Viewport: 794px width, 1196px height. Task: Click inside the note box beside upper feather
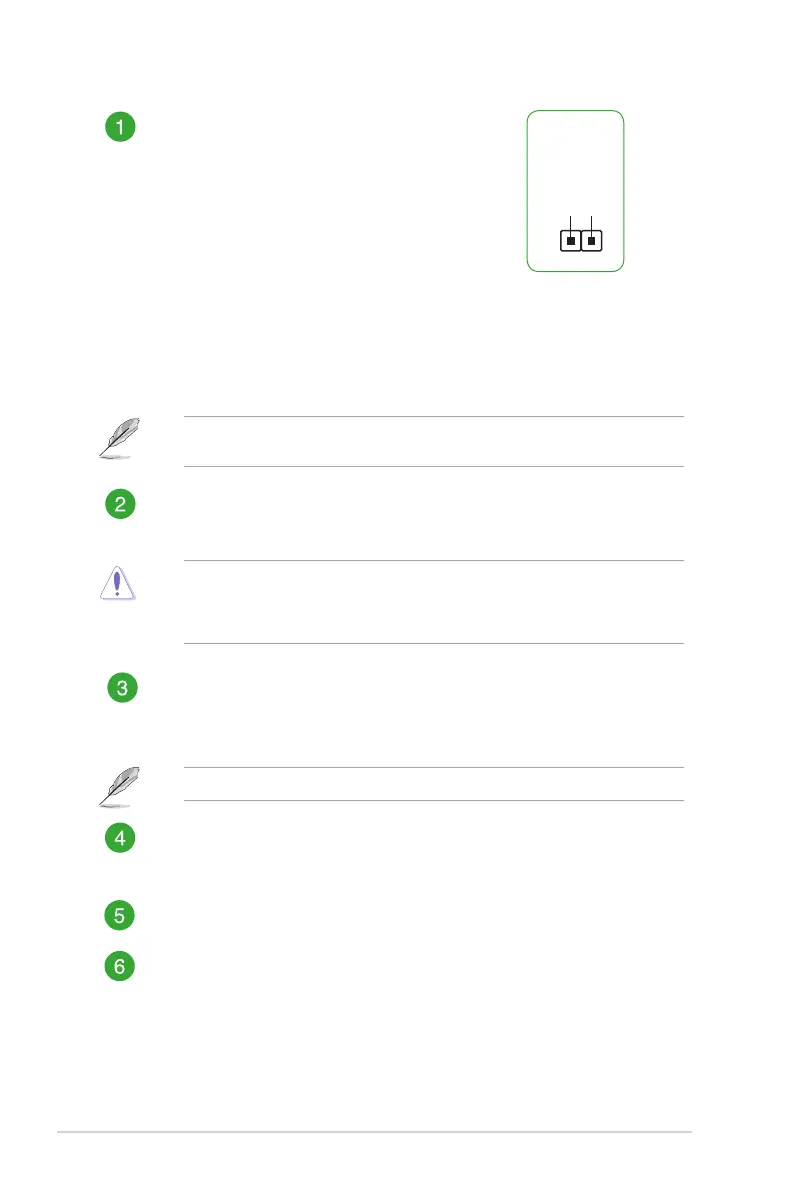(x=434, y=441)
